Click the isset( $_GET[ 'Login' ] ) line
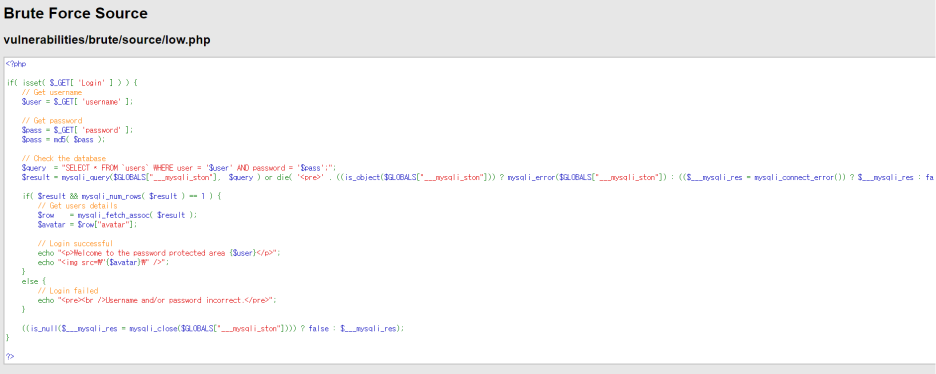 click(x=72, y=82)
